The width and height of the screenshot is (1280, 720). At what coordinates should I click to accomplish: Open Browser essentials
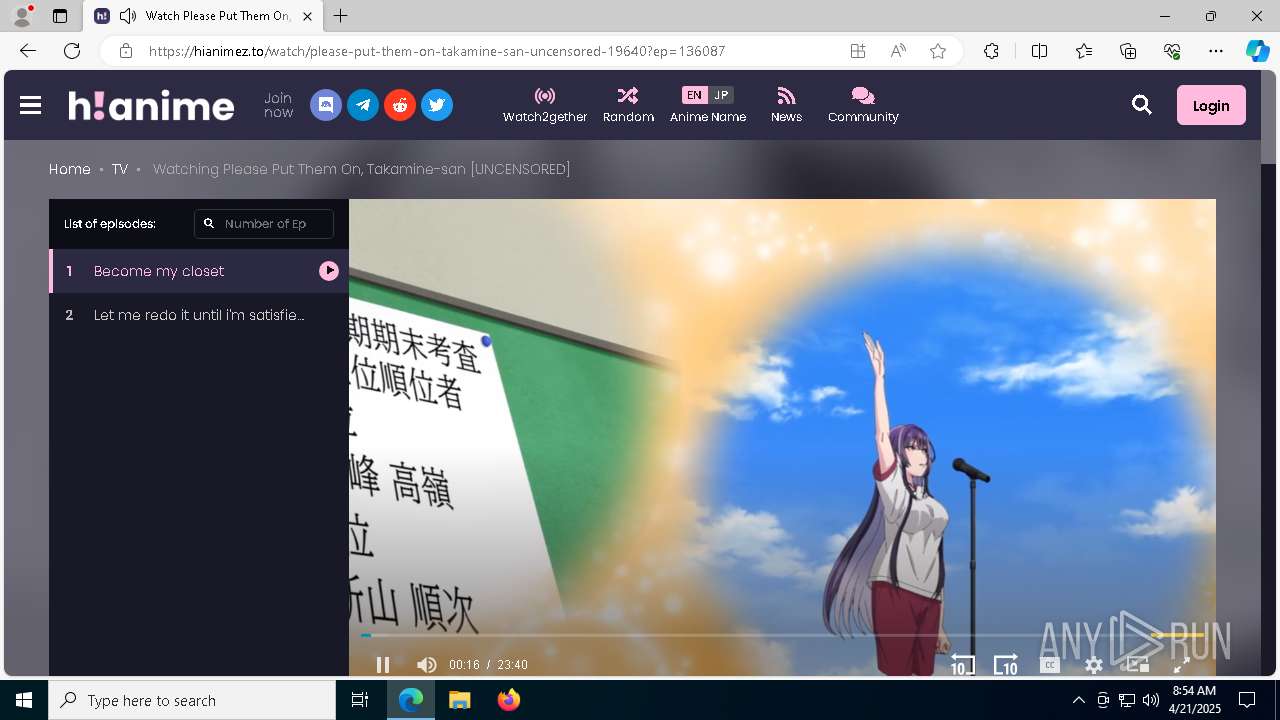1172,51
